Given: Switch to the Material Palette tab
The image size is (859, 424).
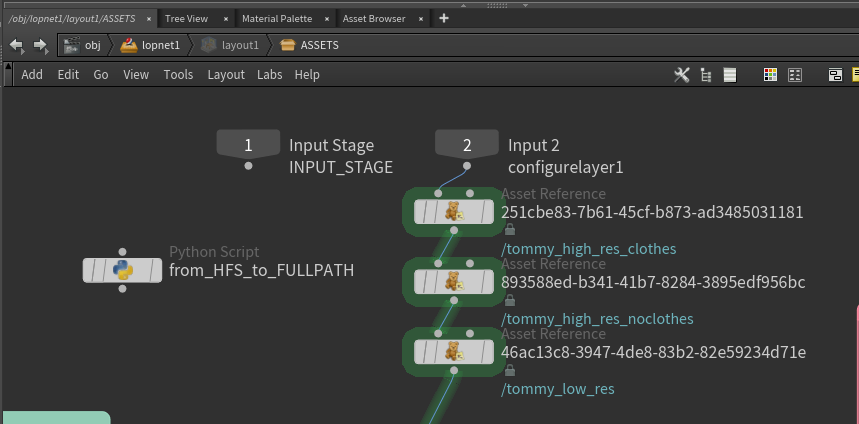Looking at the screenshot, I should coord(277,19).
